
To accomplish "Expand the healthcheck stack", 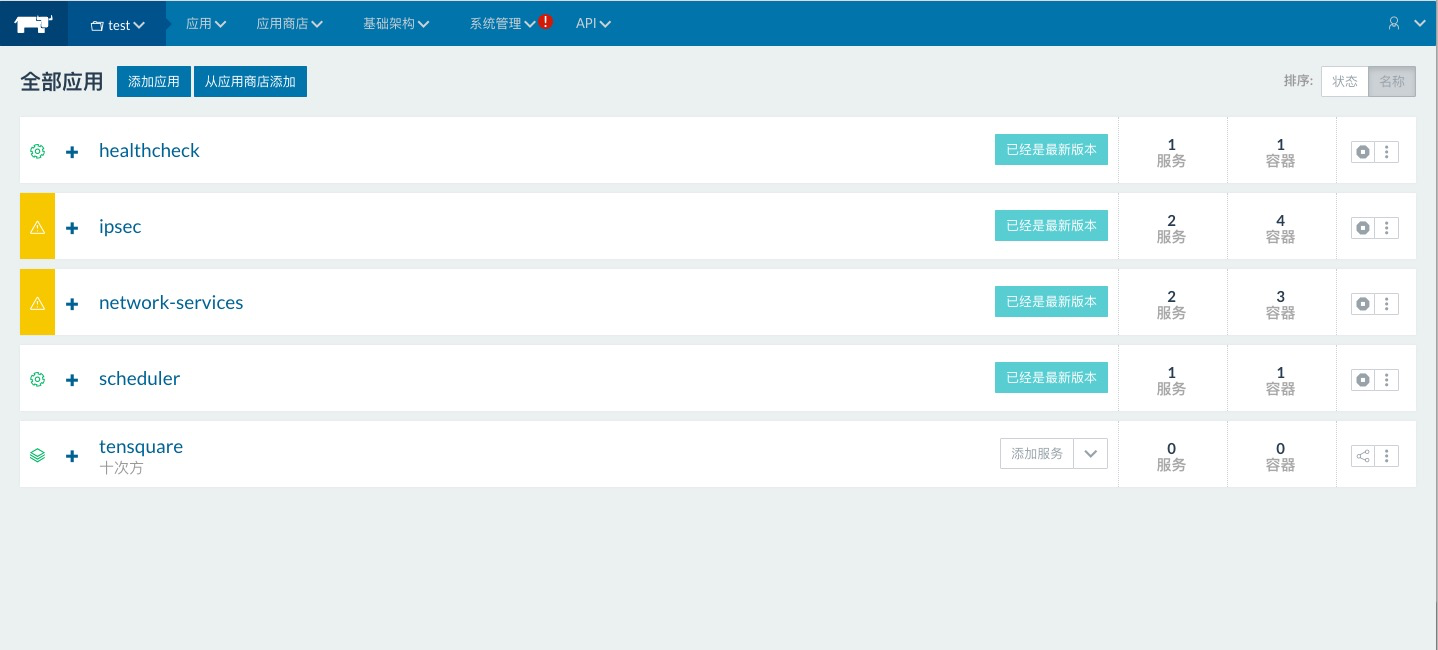I will click(72, 152).
